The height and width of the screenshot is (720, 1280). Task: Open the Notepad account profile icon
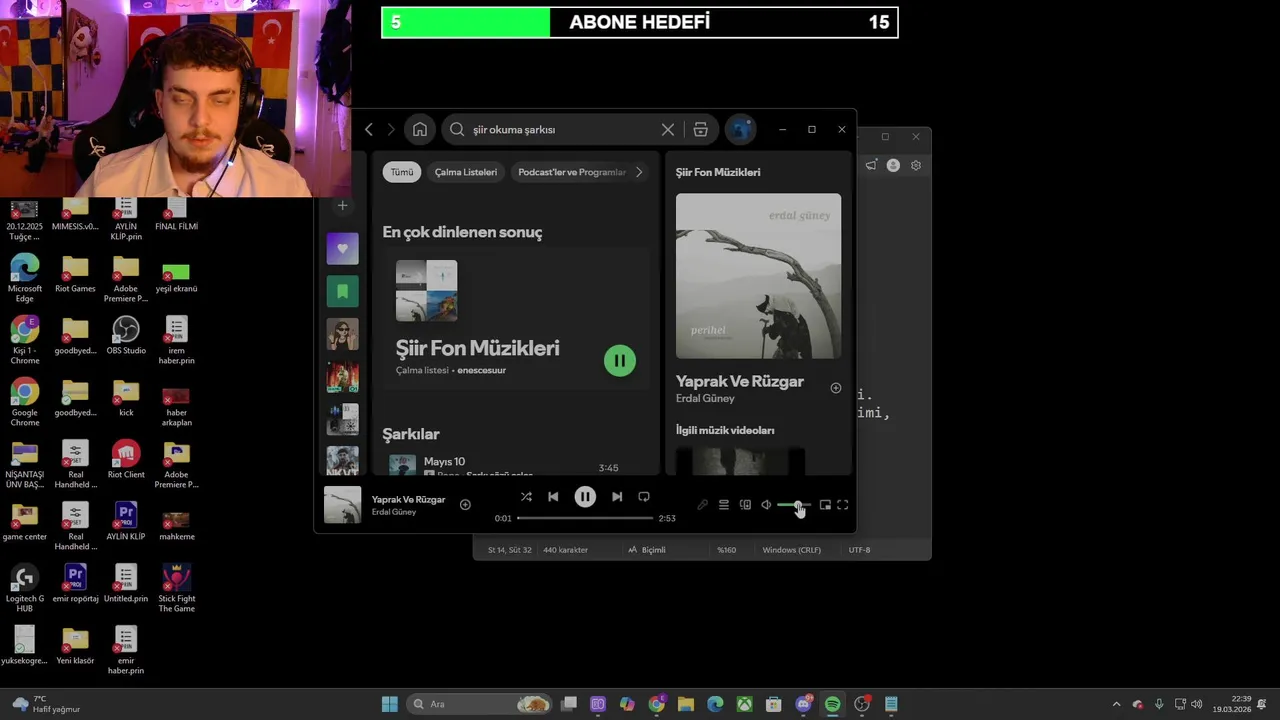(893, 165)
